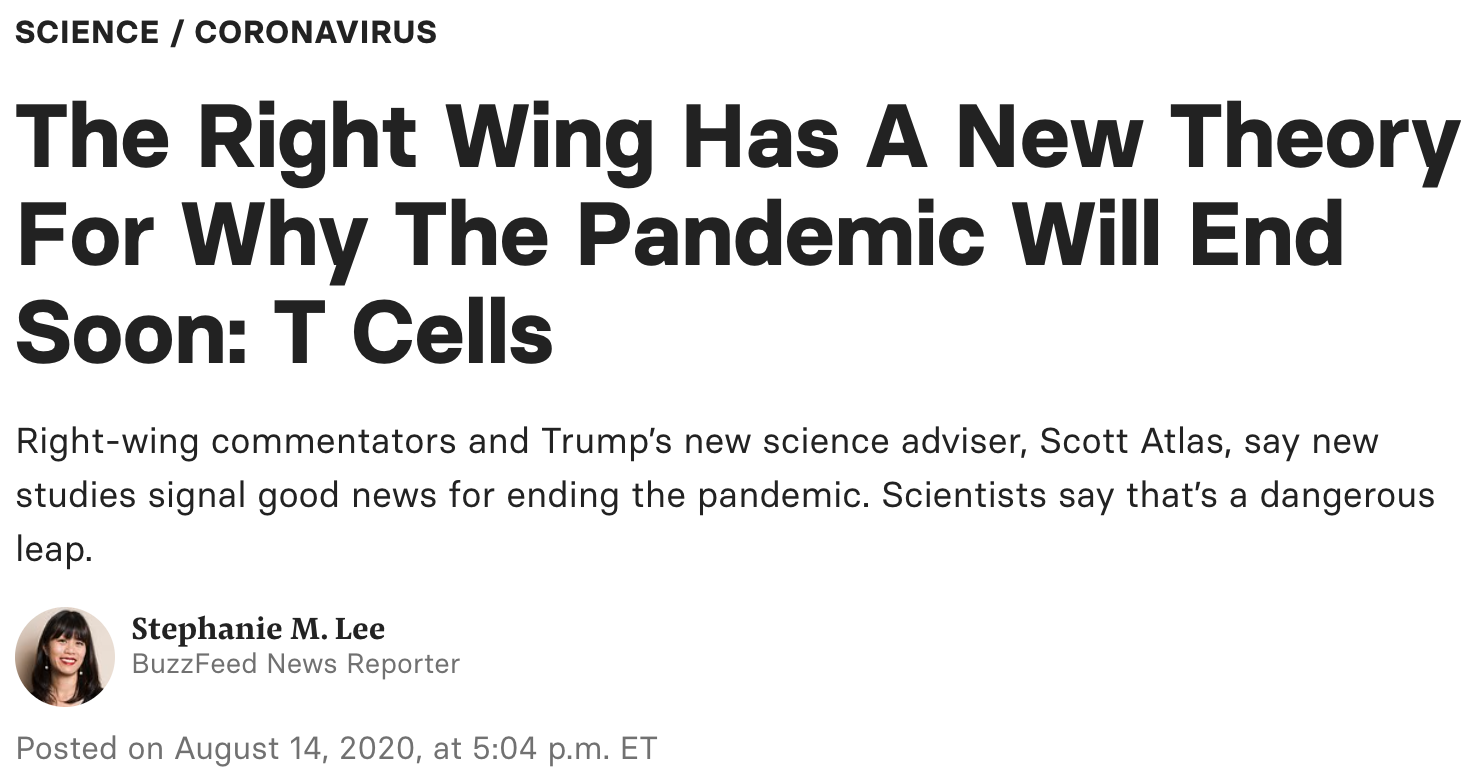
Task: Click the article headline's first line
Action: point(737,139)
